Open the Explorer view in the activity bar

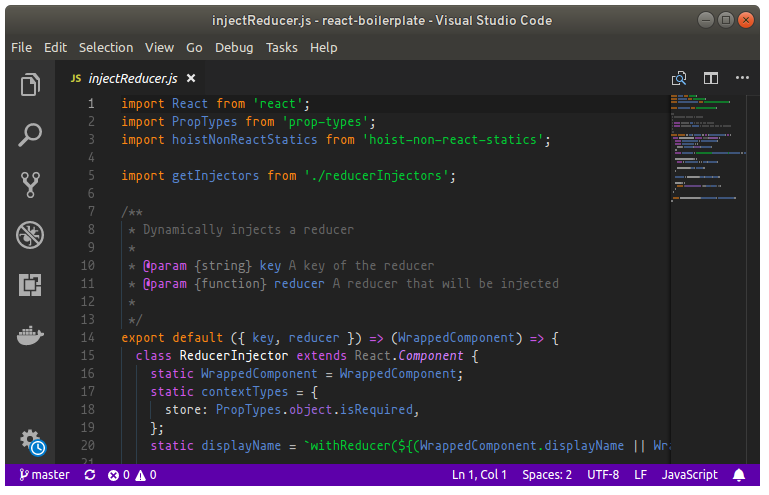(x=30, y=84)
